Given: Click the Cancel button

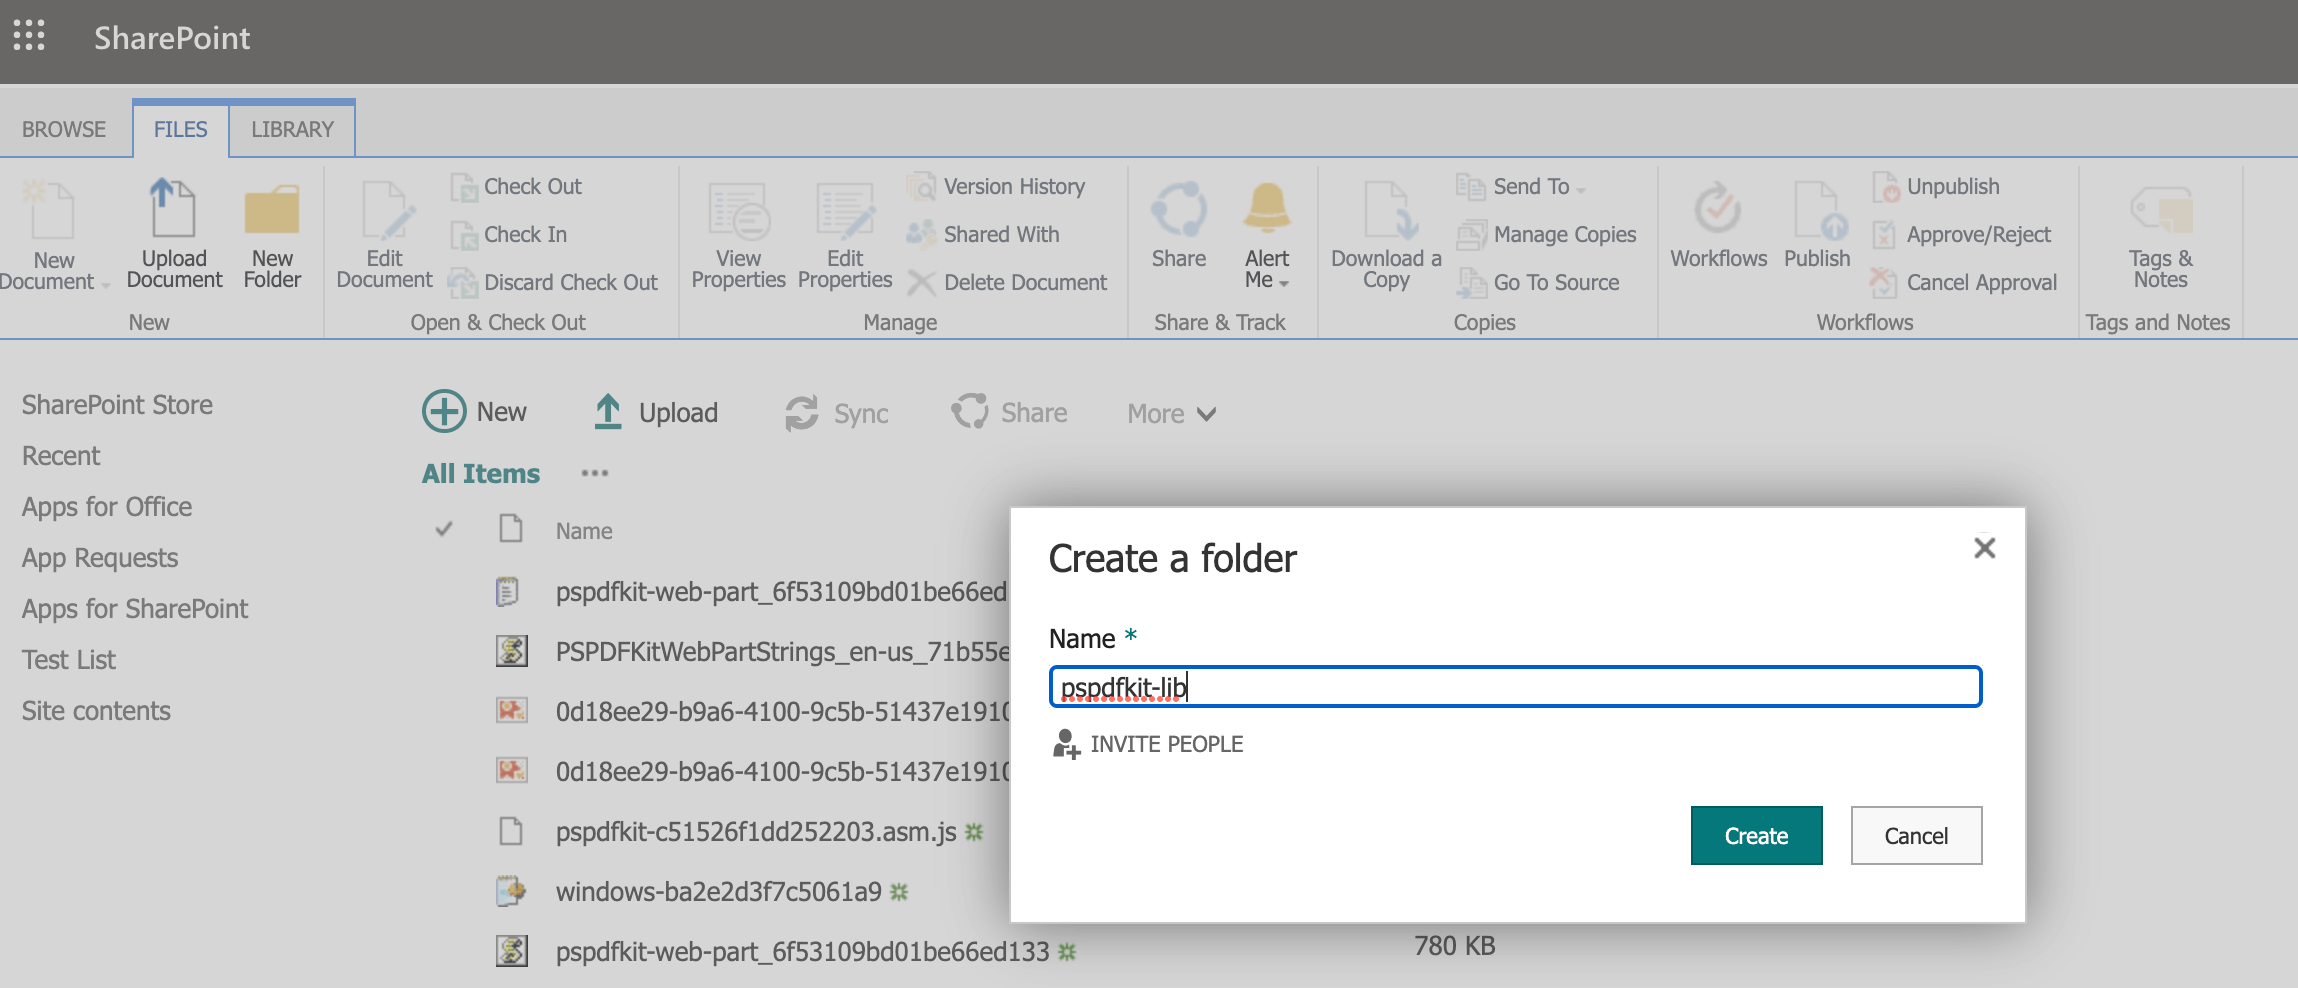Looking at the screenshot, I should (x=1916, y=836).
